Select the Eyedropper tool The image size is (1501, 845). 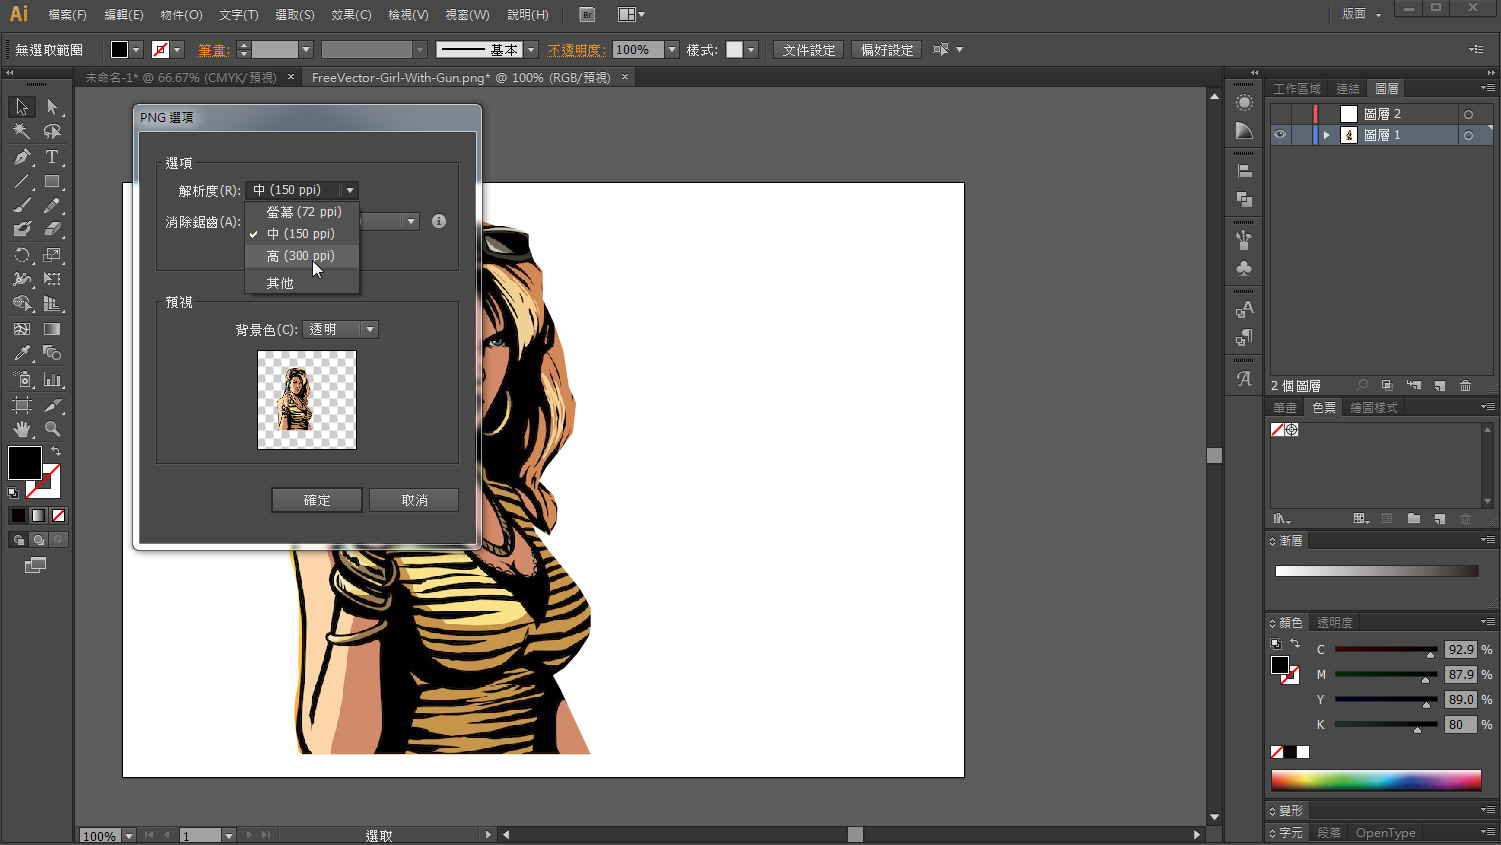coord(22,353)
